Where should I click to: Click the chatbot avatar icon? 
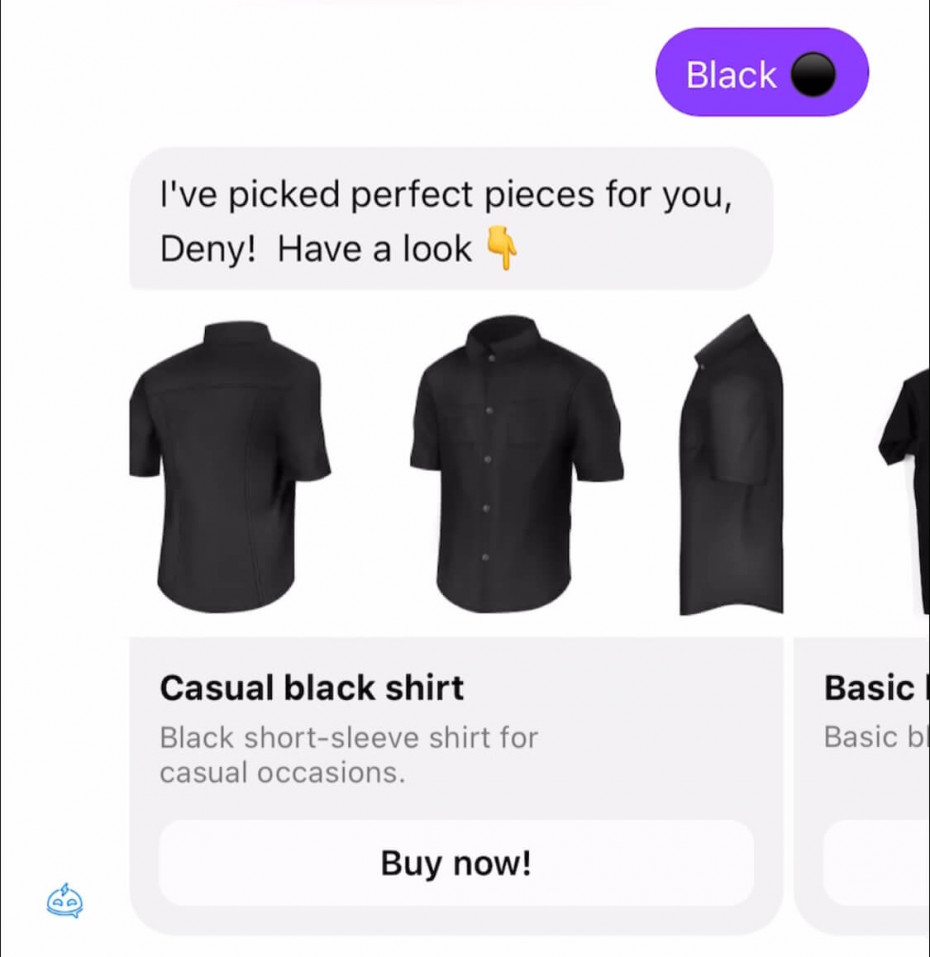point(65,901)
